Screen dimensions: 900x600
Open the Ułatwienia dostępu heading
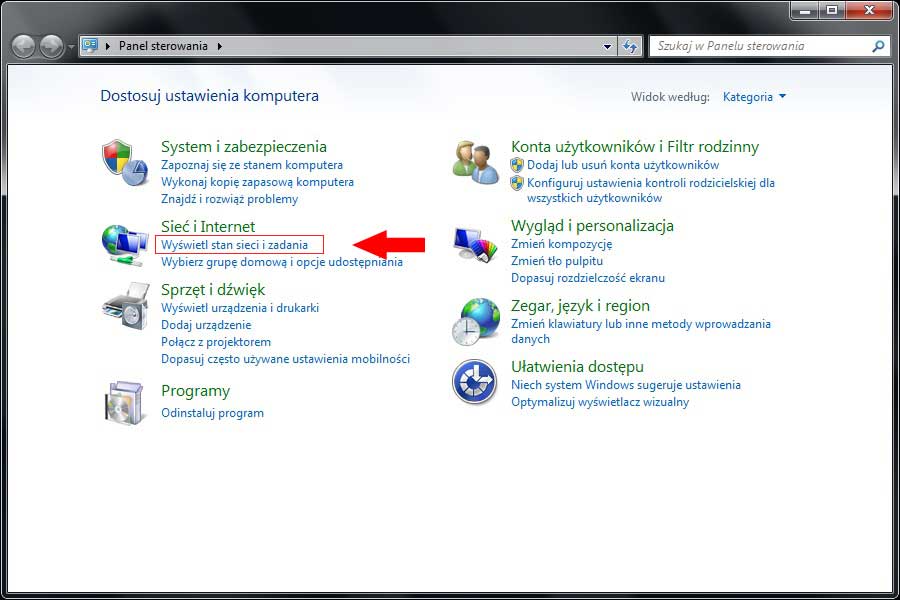pos(577,367)
